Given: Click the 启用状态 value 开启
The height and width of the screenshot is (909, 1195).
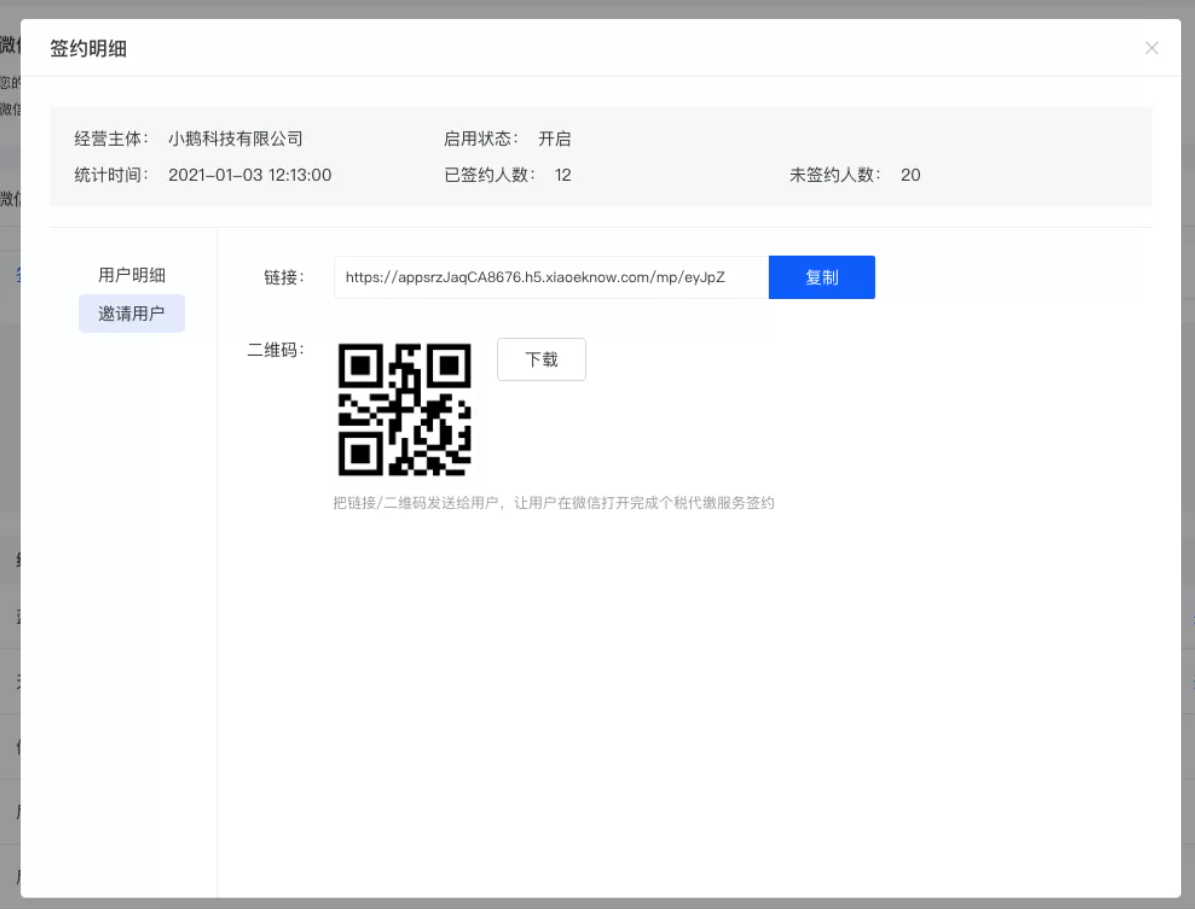Looking at the screenshot, I should pos(554,139).
